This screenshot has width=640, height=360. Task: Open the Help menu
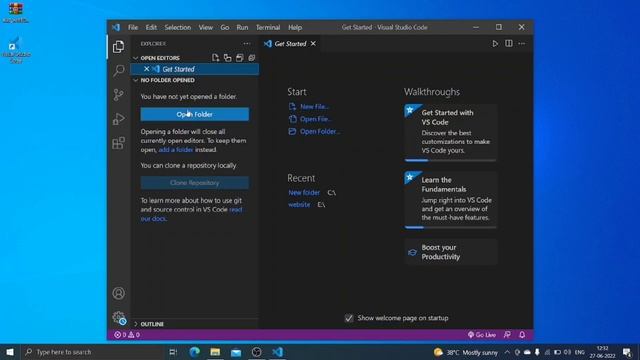[295, 27]
